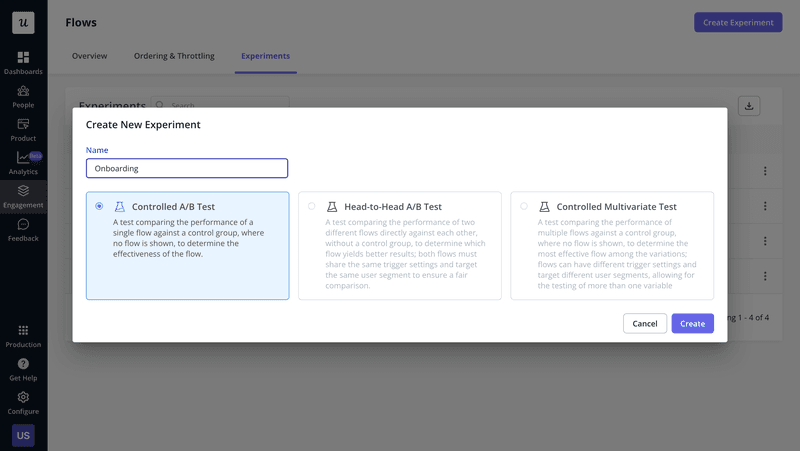This screenshot has width=800, height=451.
Task: Open Dashboards from the sidebar
Action: pyautogui.click(x=23, y=58)
